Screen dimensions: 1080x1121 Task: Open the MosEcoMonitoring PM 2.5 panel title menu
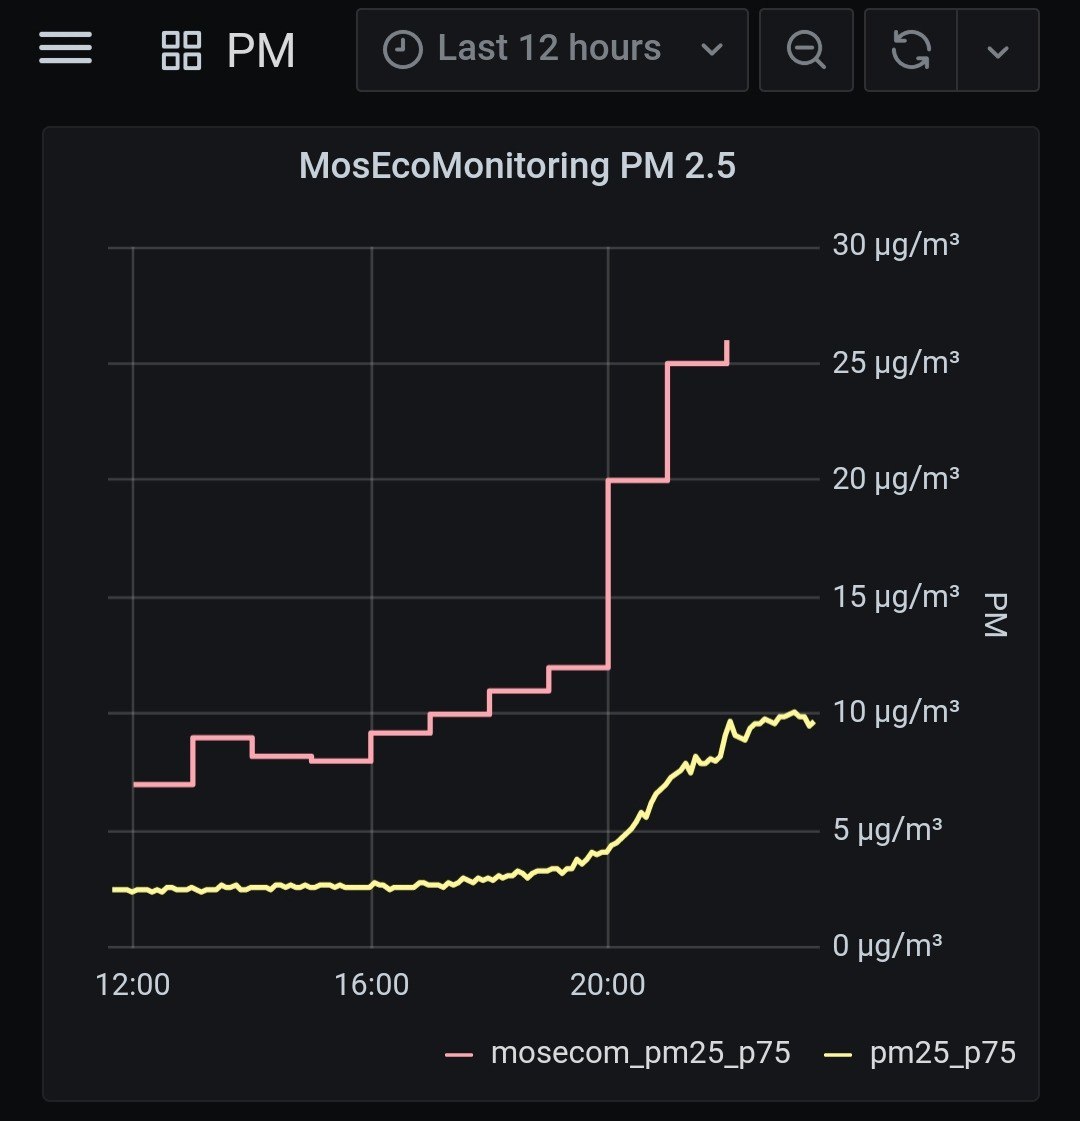517,166
